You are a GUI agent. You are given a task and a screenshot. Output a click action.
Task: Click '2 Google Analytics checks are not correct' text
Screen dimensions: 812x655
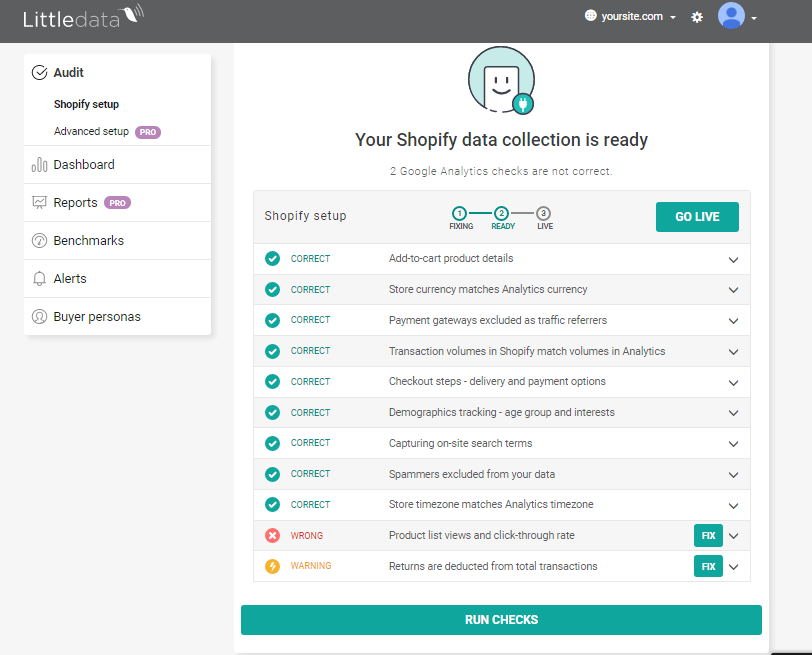point(501,171)
